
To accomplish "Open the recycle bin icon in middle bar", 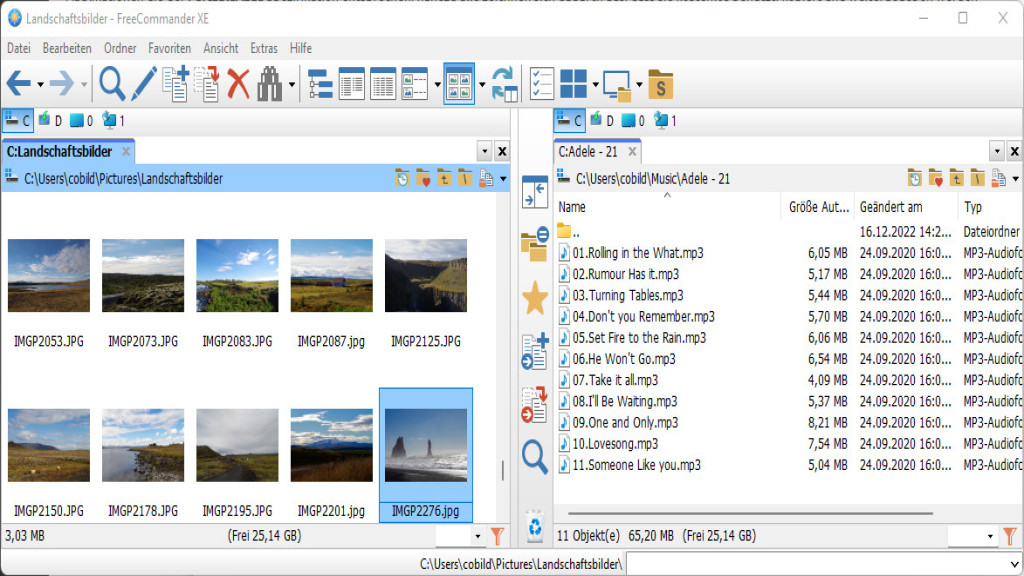I will click(535, 527).
